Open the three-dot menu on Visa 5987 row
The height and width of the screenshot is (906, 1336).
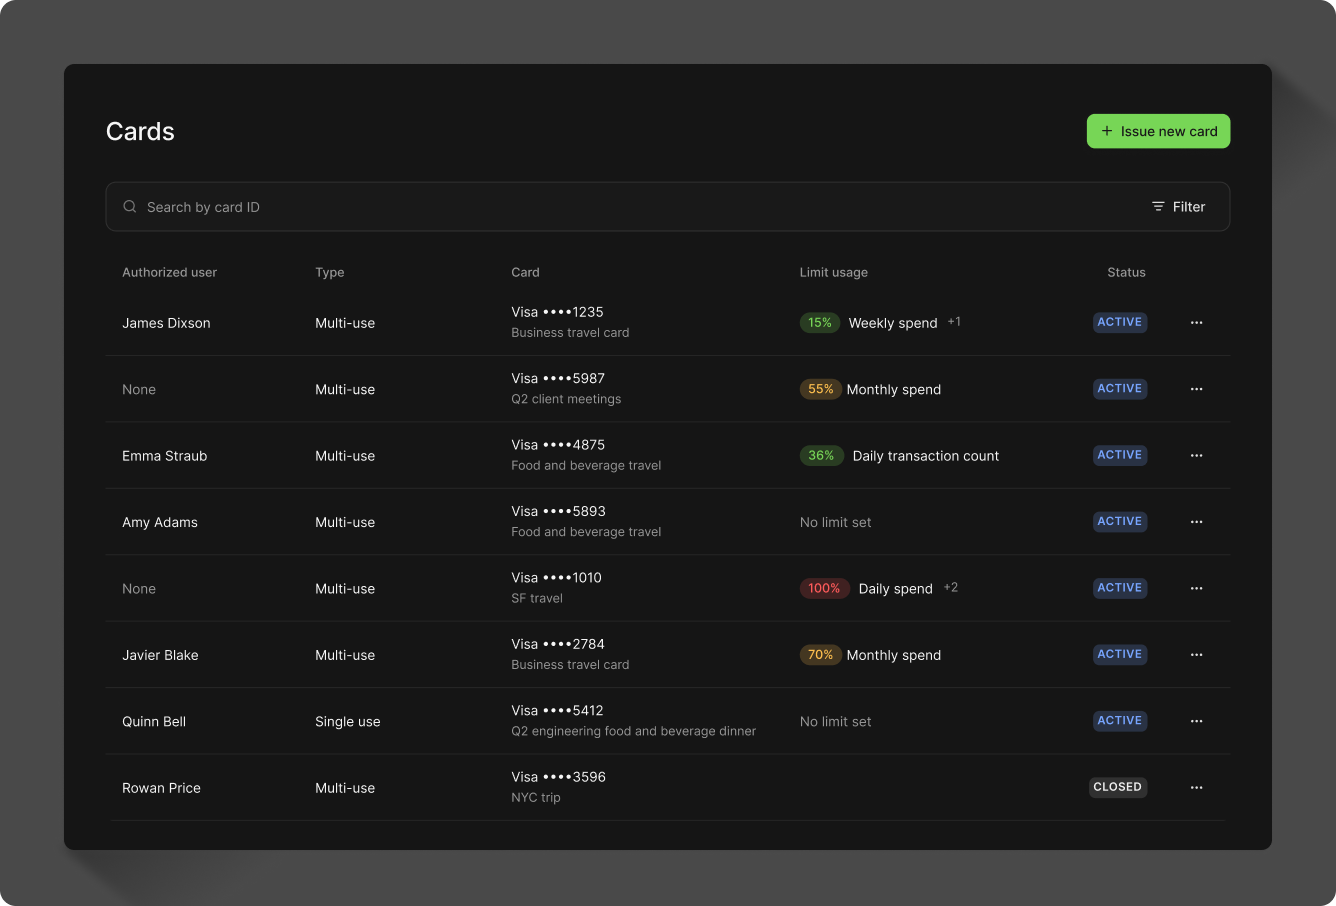coord(1196,389)
